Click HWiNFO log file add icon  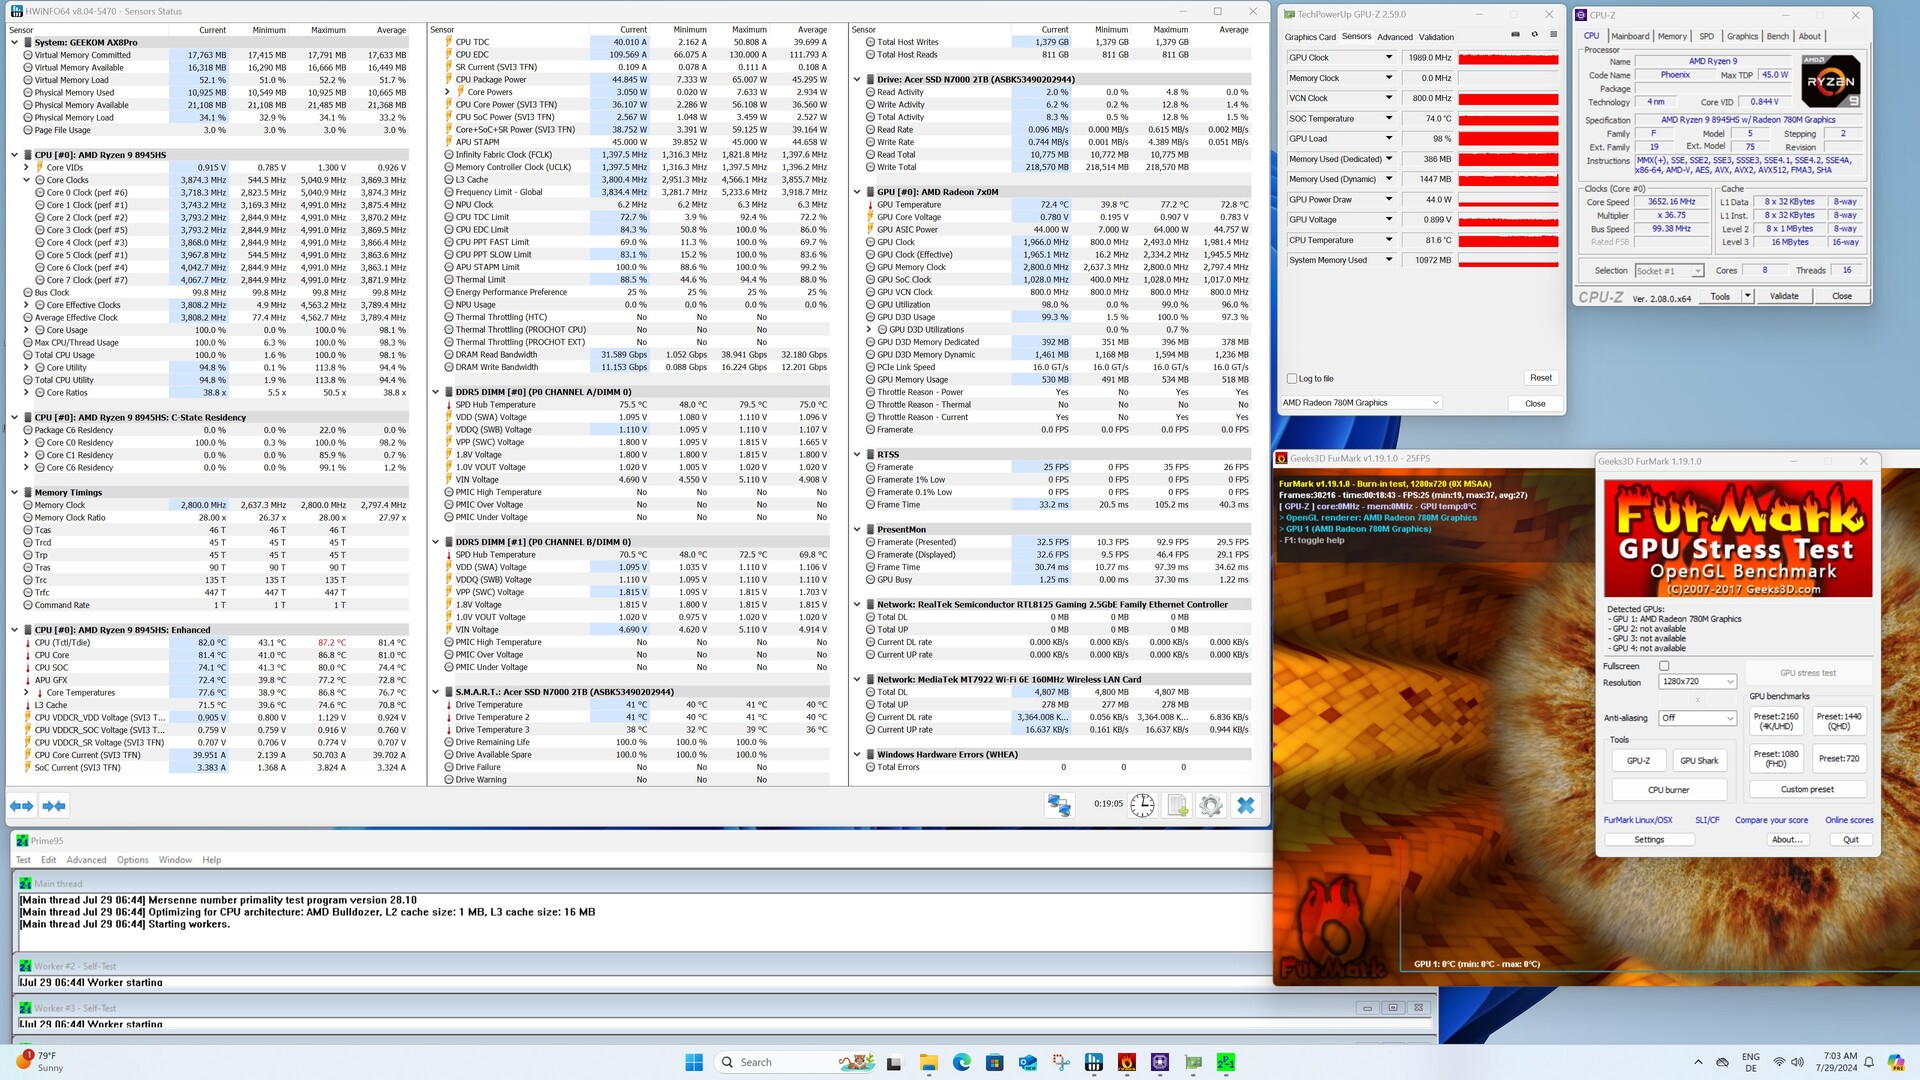[1177, 805]
